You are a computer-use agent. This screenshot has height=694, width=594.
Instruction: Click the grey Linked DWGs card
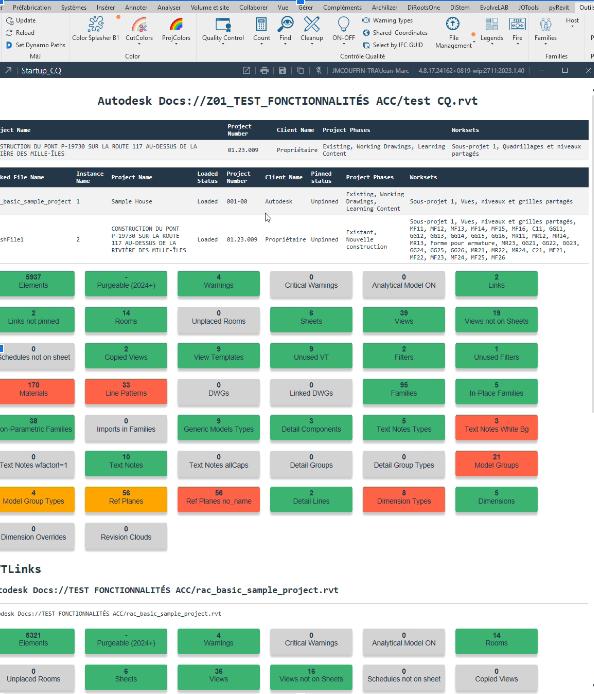311,391
